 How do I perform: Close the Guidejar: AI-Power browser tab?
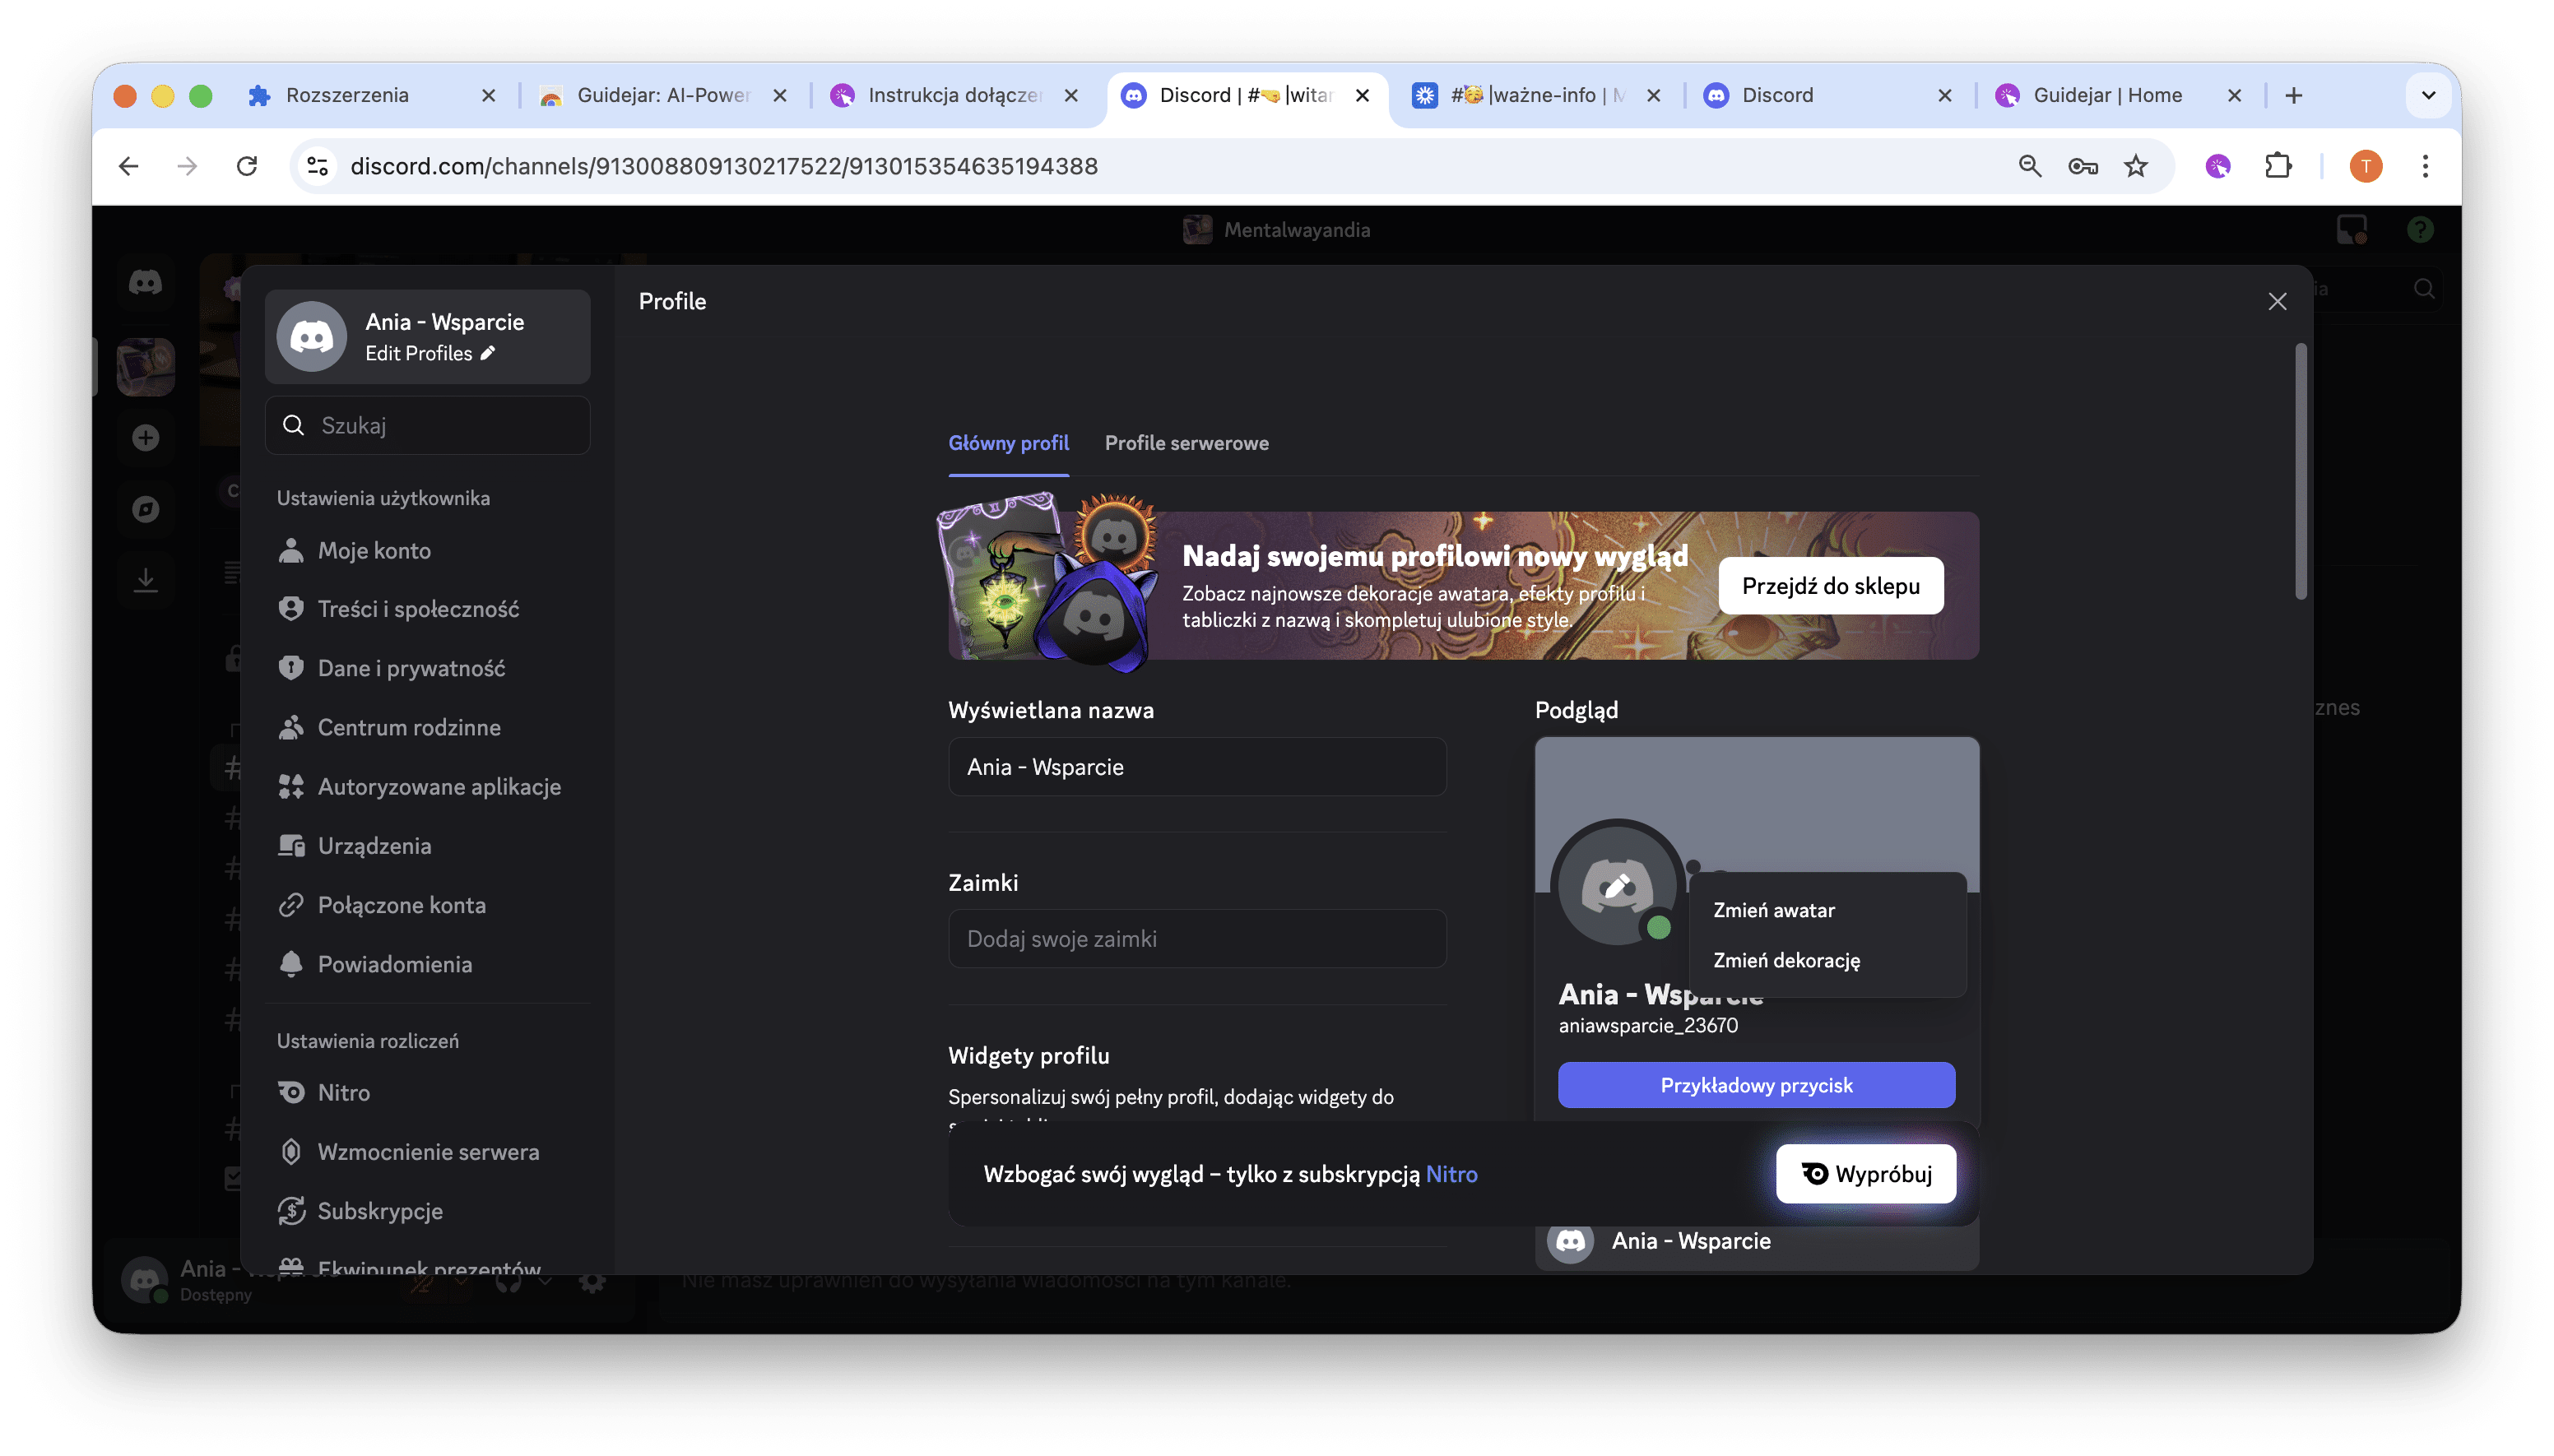coord(780,95)
